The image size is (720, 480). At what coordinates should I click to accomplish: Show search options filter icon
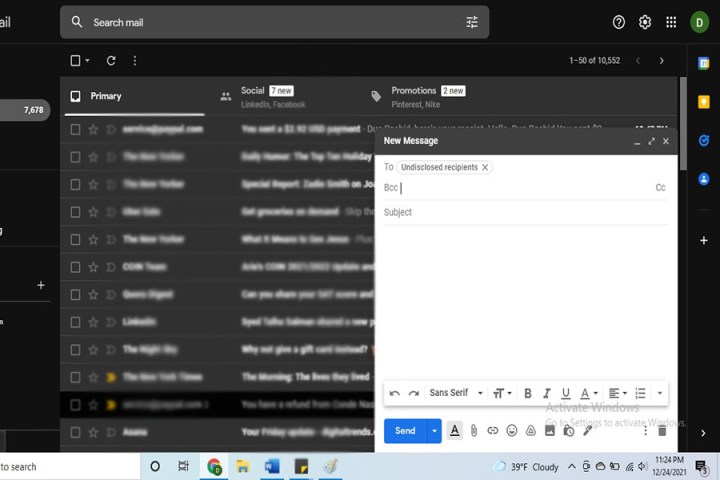point(472,22)
